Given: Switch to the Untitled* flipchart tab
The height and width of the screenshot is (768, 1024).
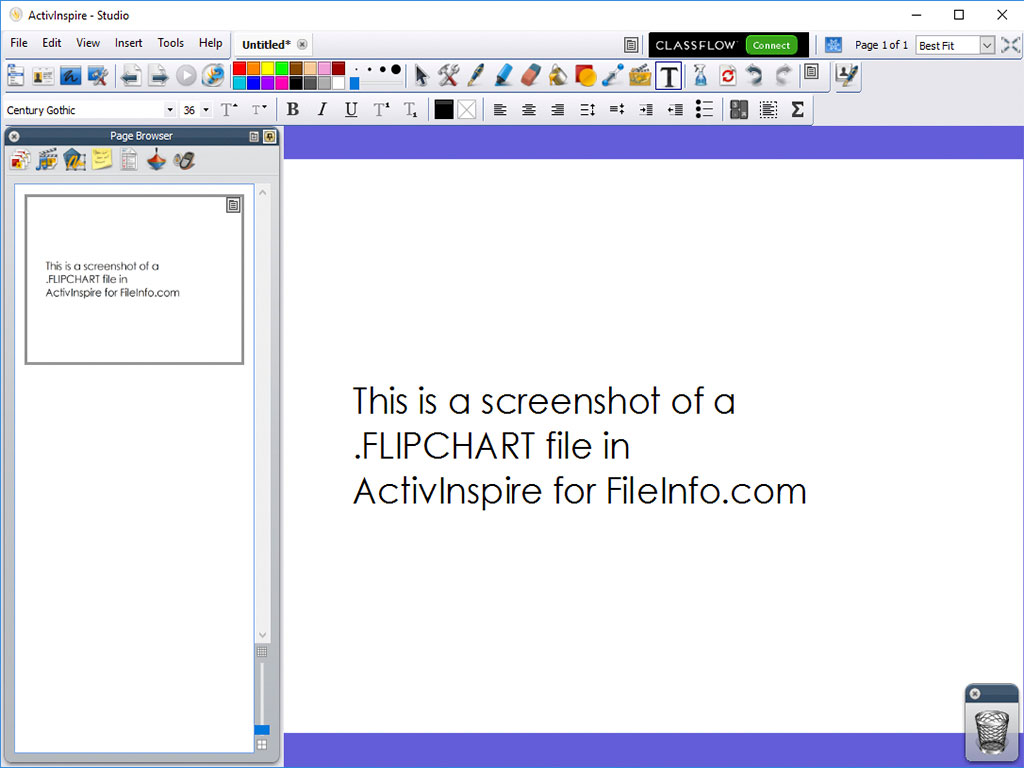Looking at the screenshot, I should pyautogui.click(x=266, y=44).
